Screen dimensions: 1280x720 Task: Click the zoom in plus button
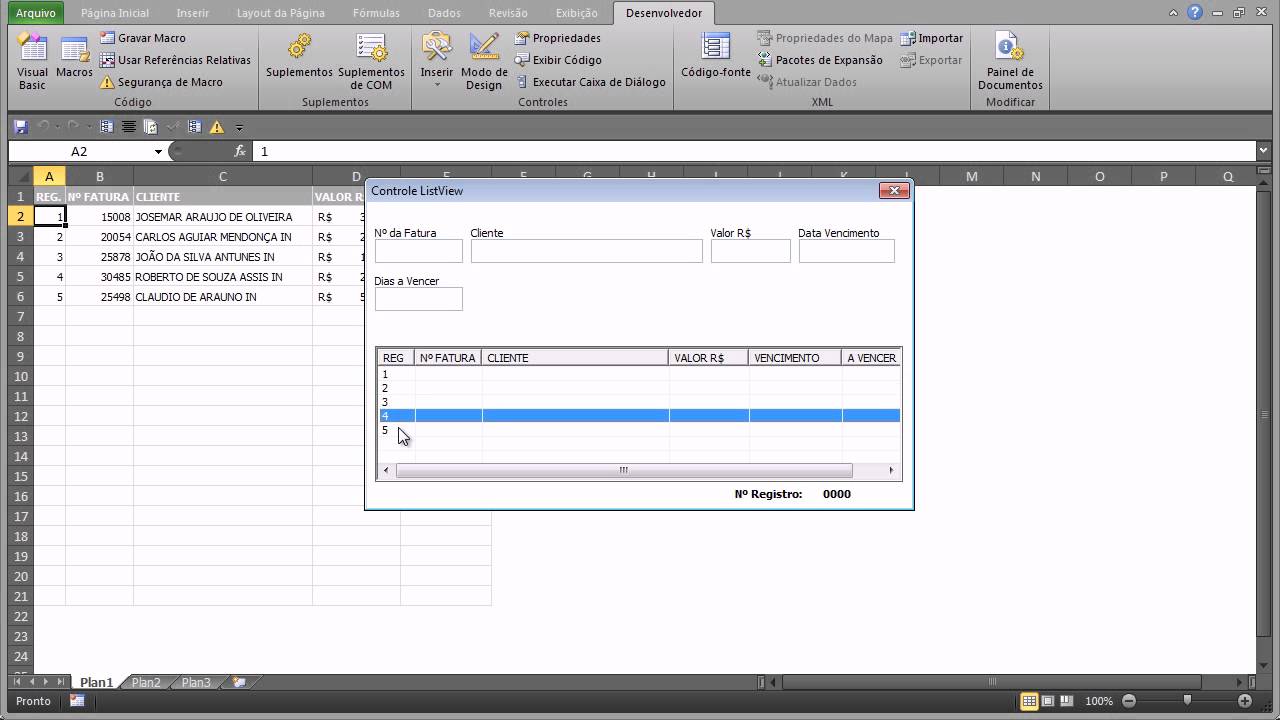point(1244,701)
